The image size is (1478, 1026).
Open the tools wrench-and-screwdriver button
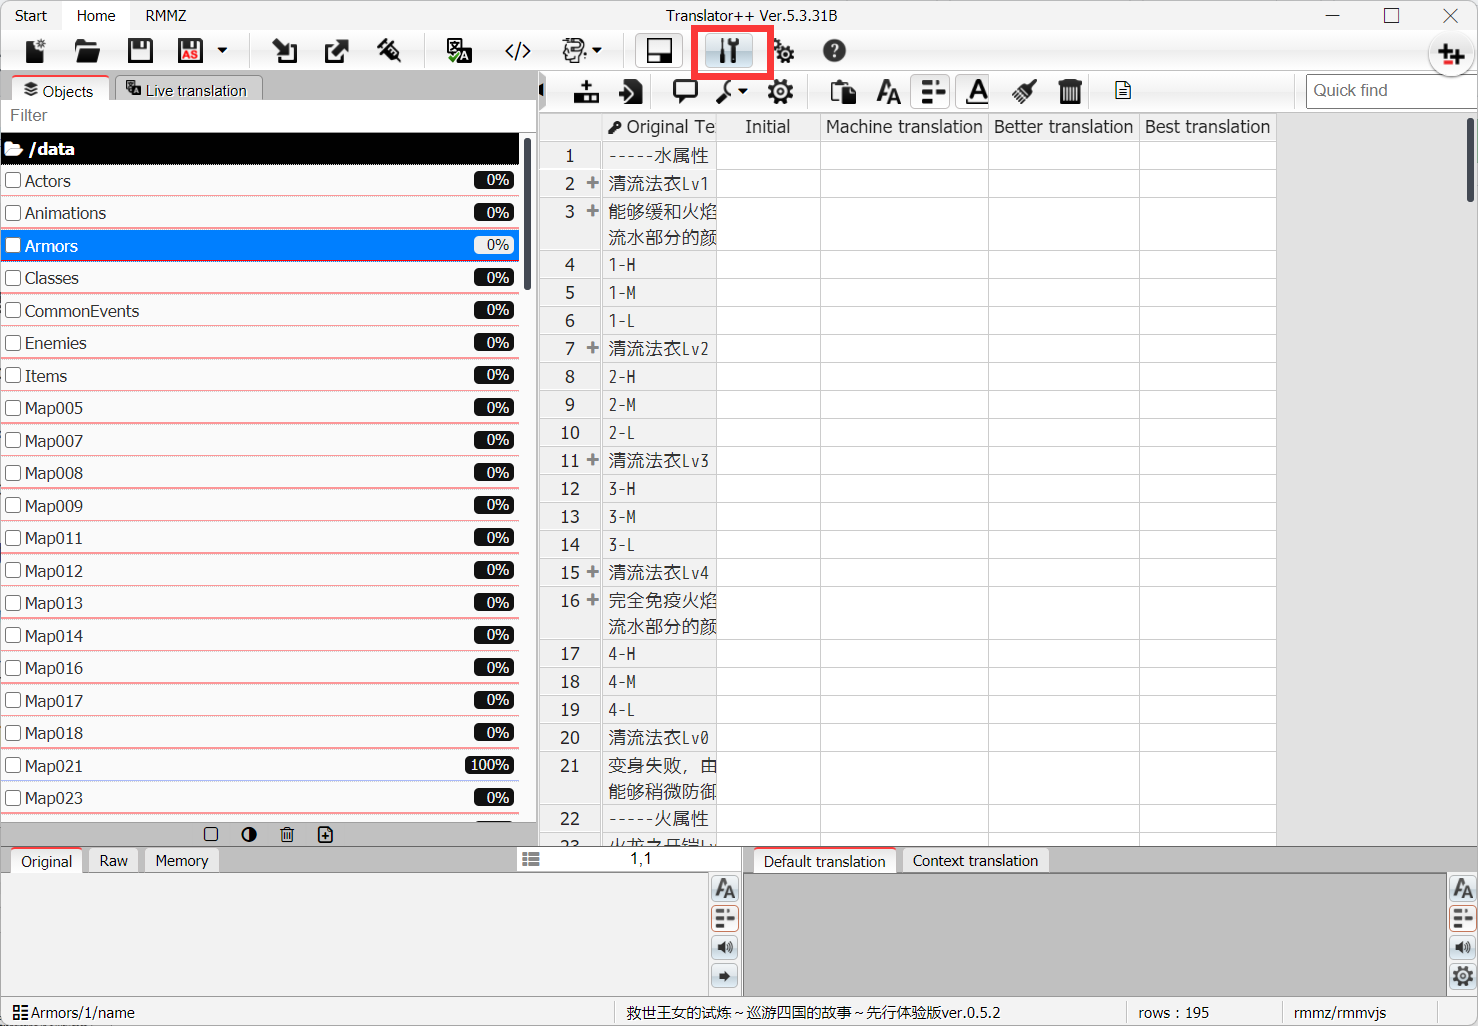[x=729, y=51]
